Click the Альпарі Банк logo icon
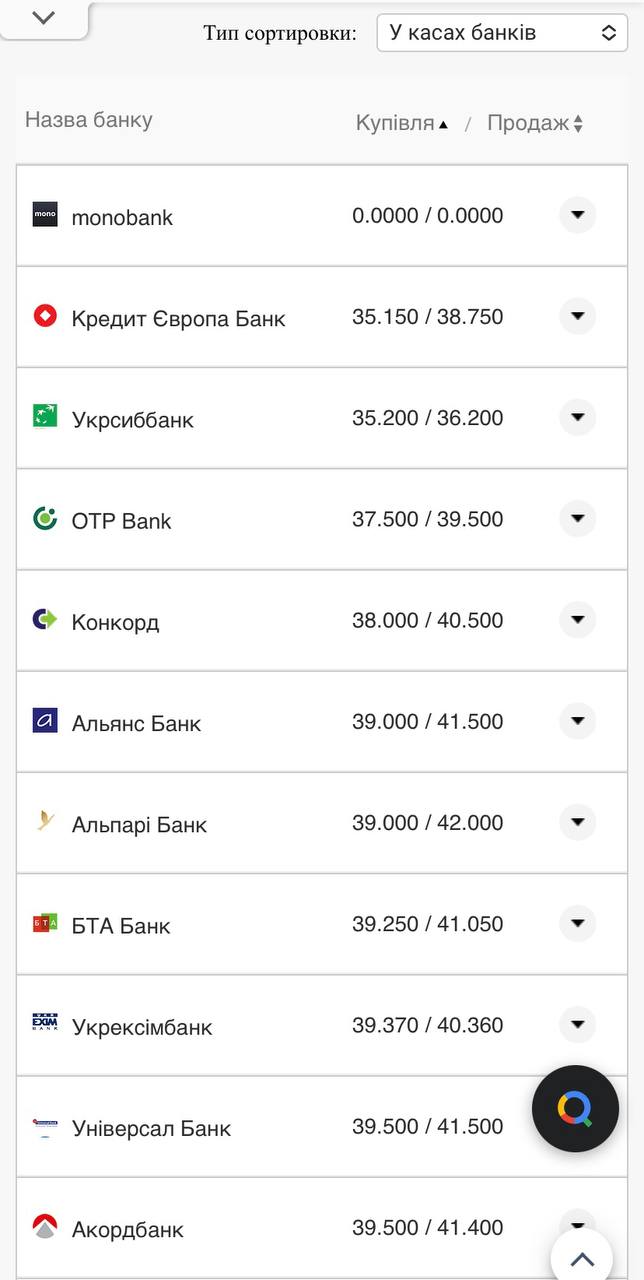The image size is (644, 1280). [x=44, y=822]
